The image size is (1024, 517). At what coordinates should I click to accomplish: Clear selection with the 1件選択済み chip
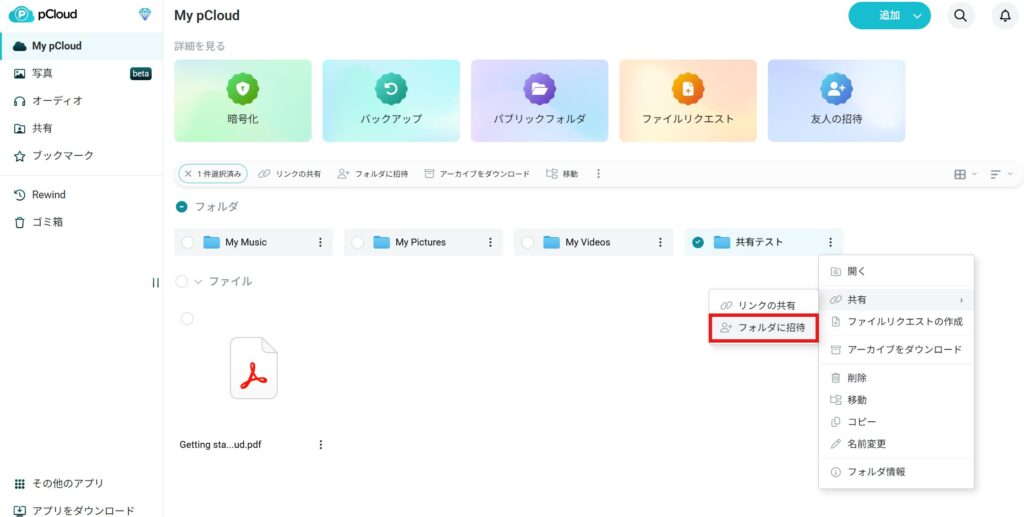(x=188, y=174)
